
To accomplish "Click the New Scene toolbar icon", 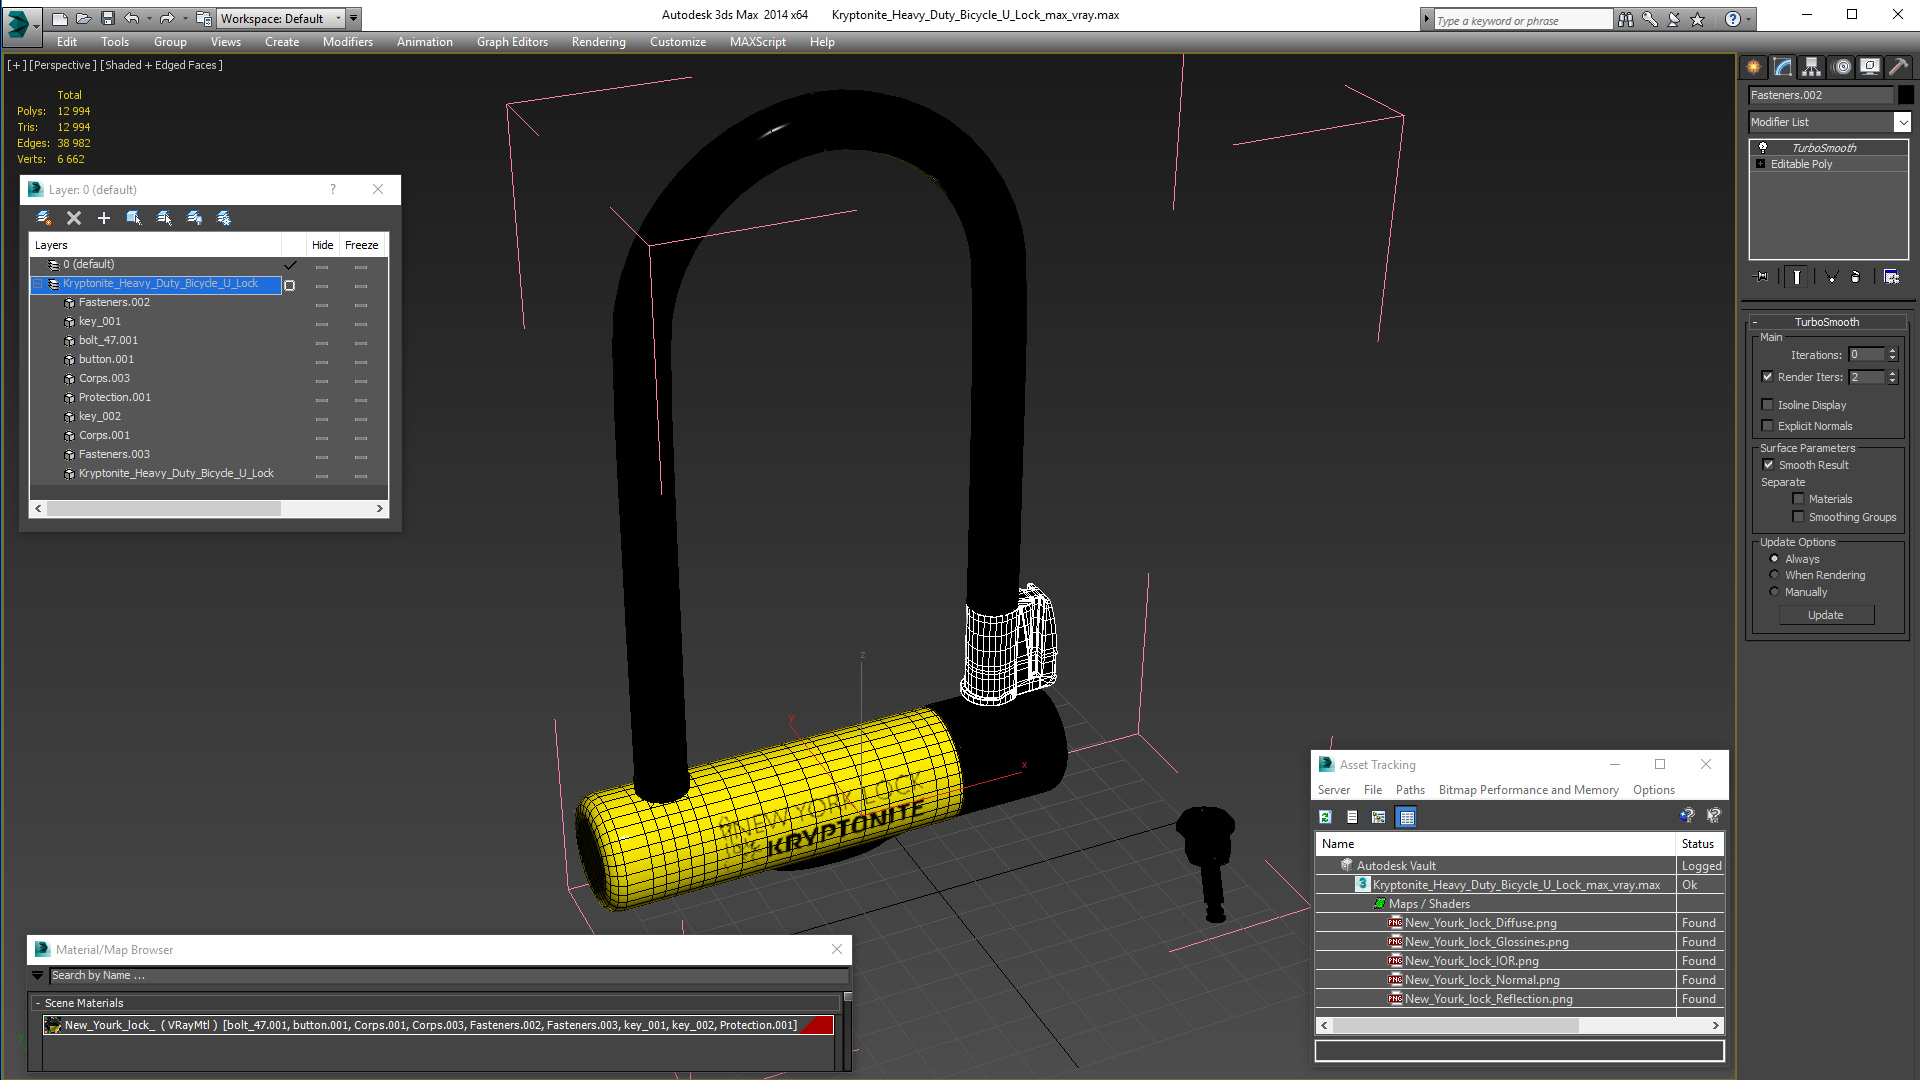I will [x=60, y=18].
